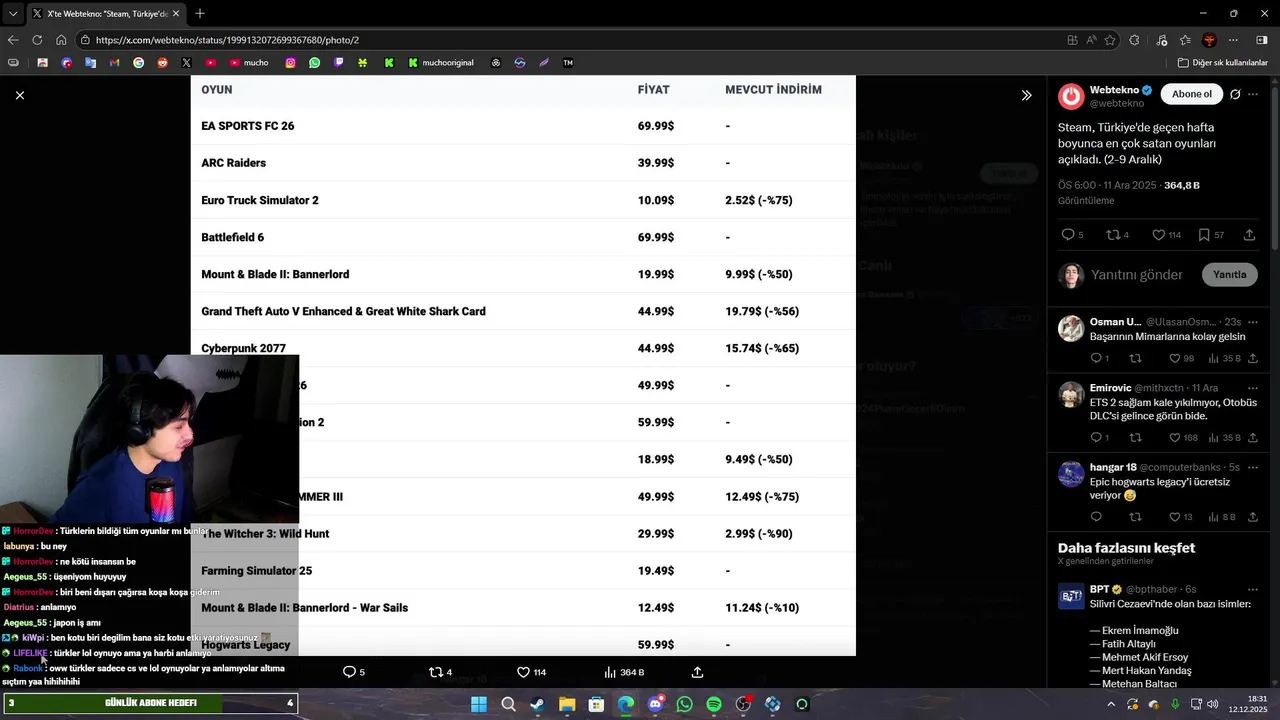Open the browser tab list dropdown
Screen dimensions: 1280x720
(12, 14)
